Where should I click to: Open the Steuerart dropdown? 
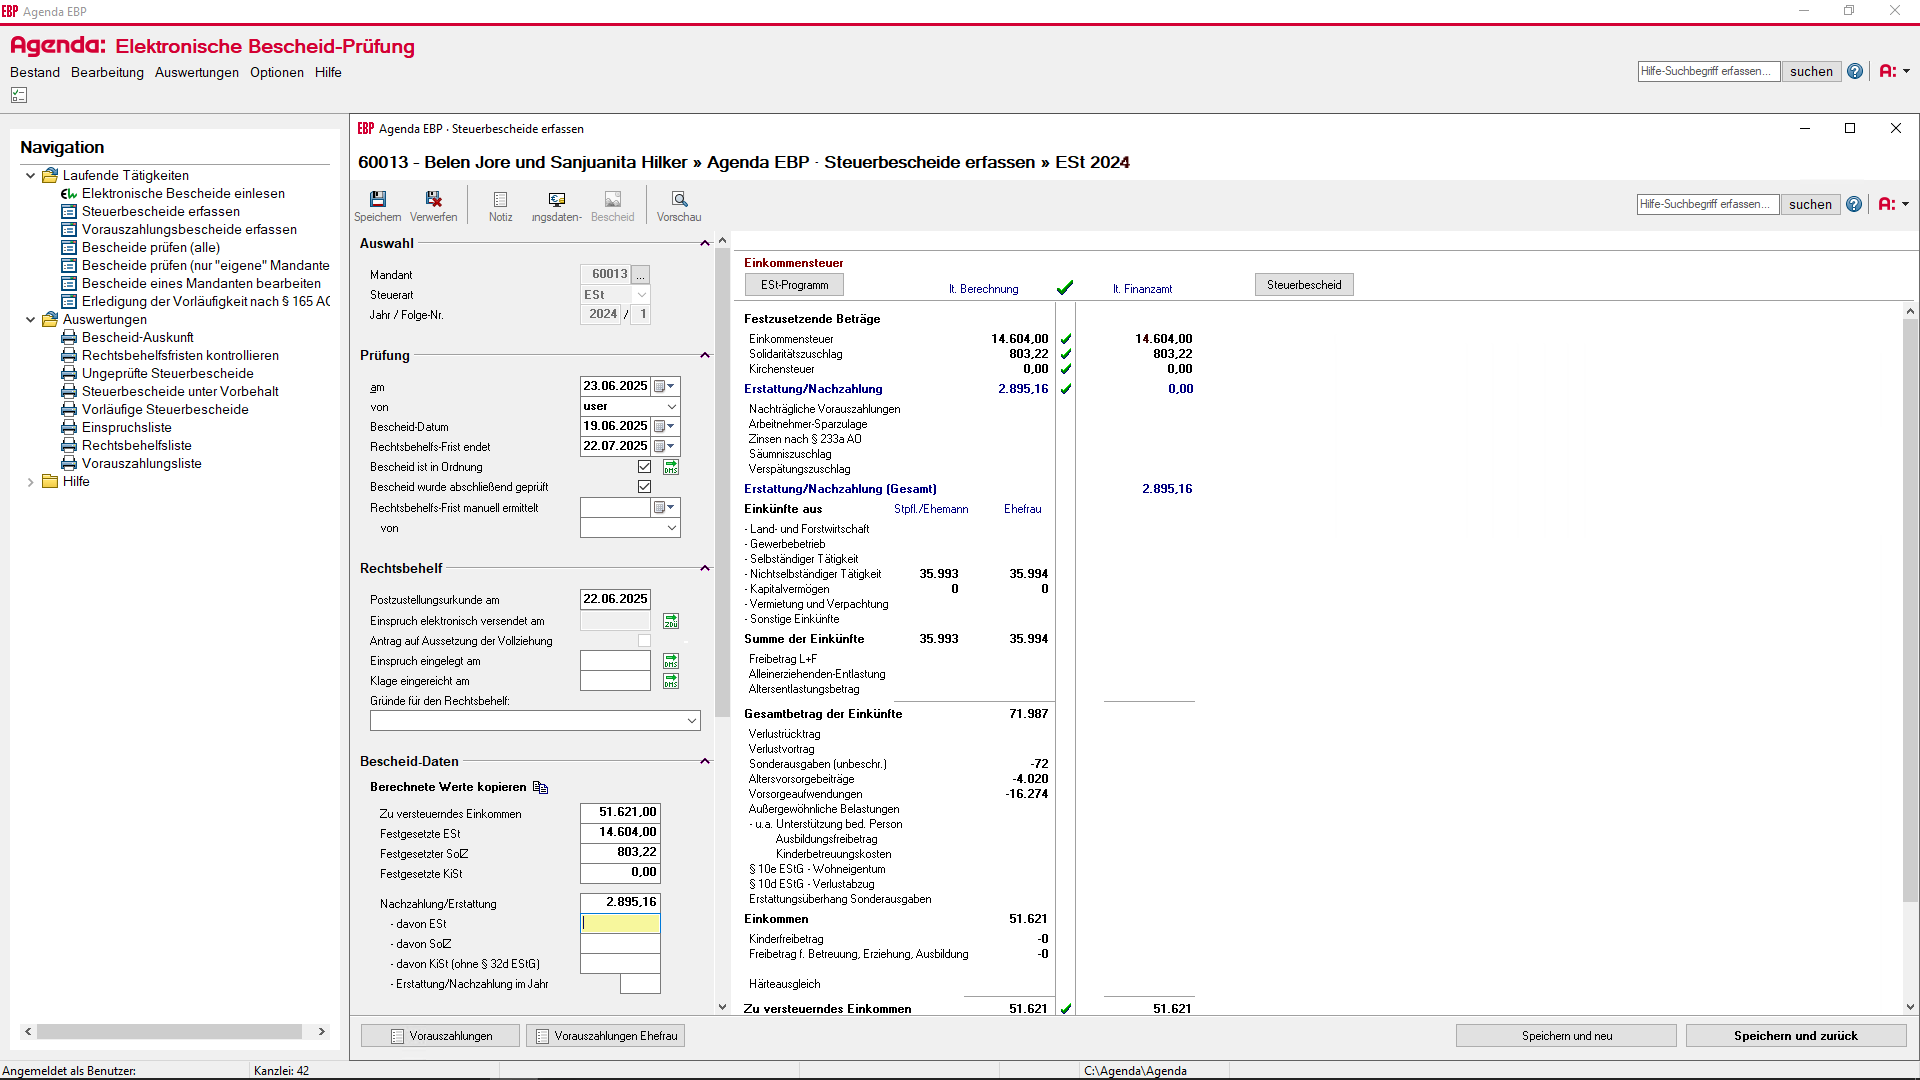[640, 294]
